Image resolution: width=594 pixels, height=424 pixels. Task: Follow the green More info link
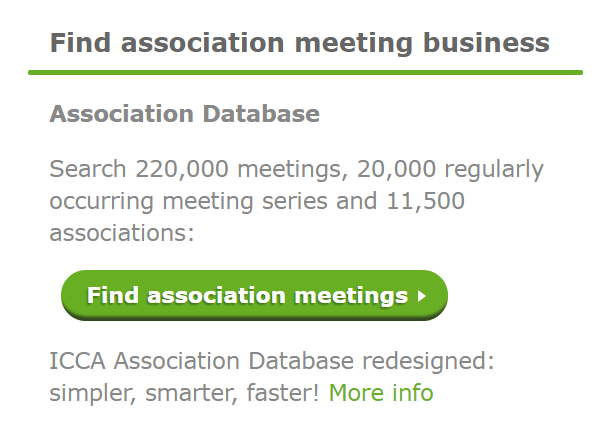381,393
